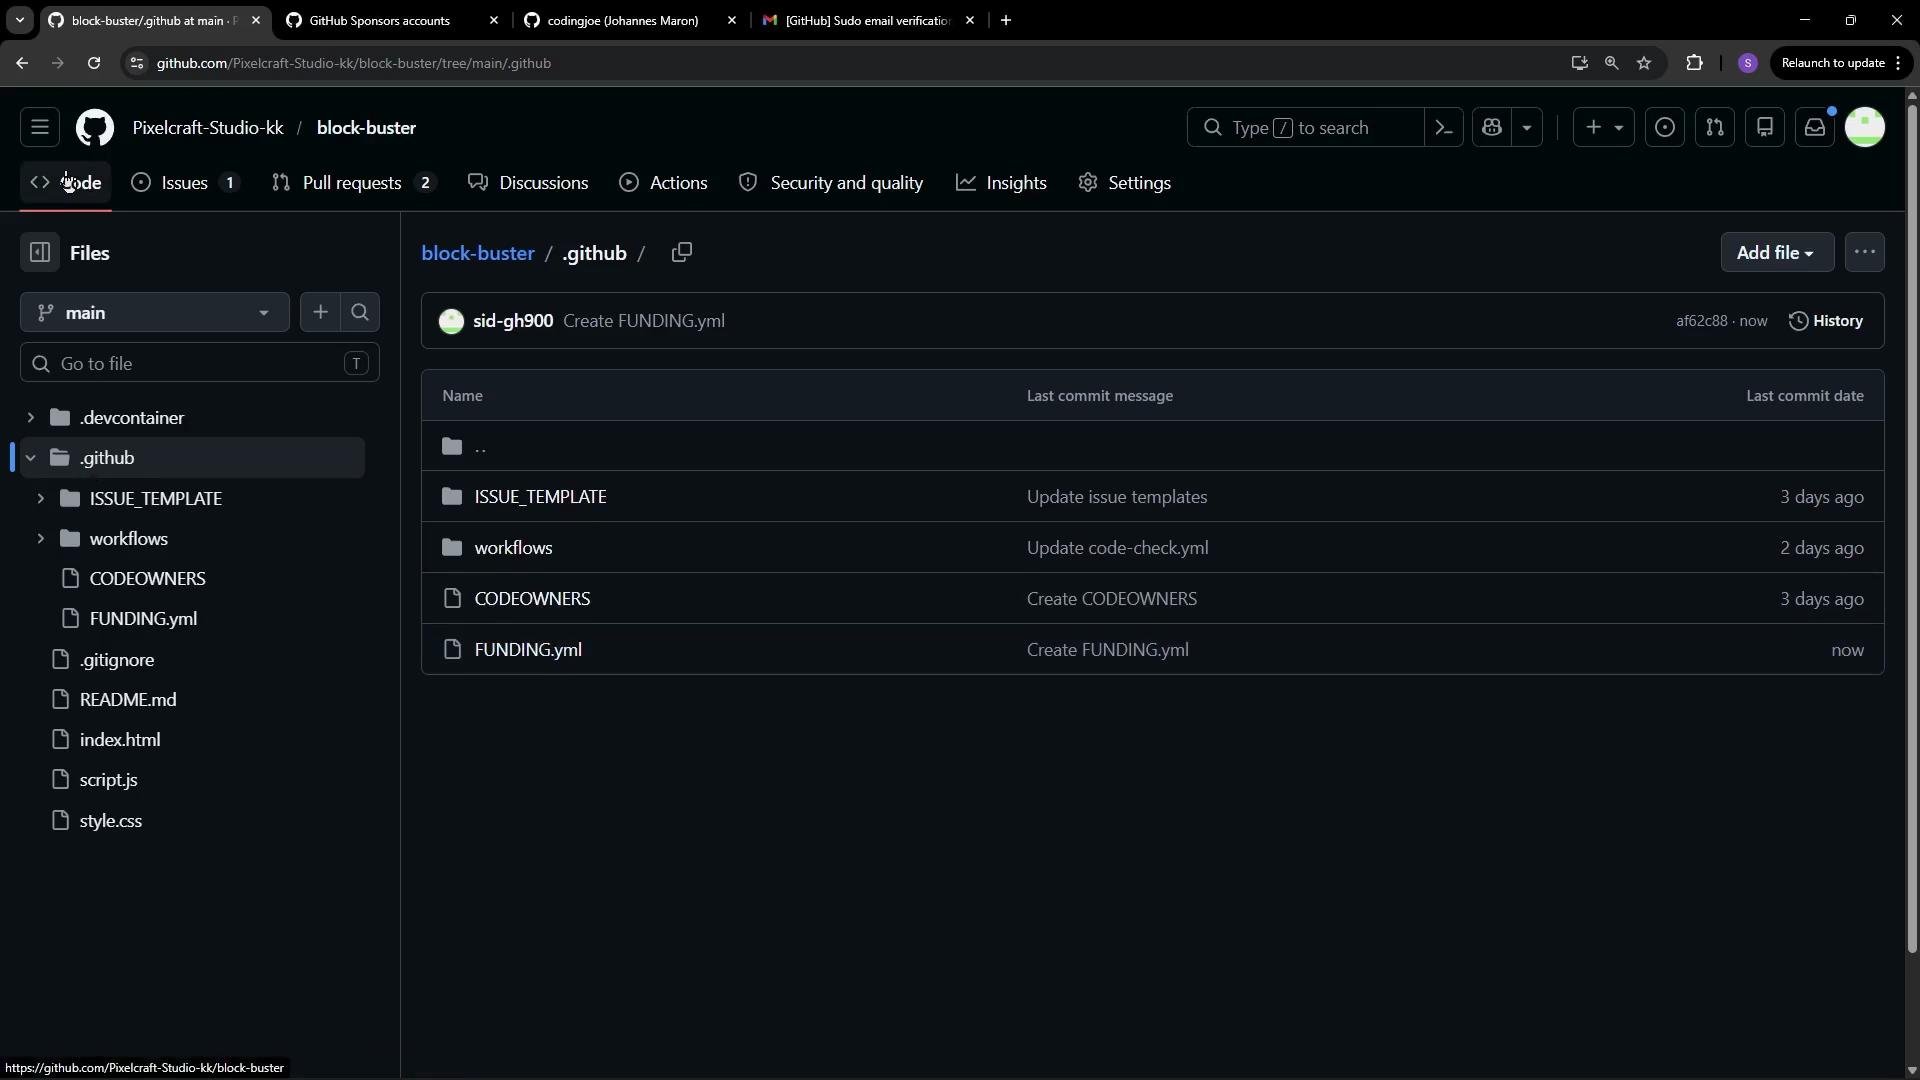Open more options ellipsis menu
The height and width of the screenshot is (1080, 1920).
[1865, 253]
